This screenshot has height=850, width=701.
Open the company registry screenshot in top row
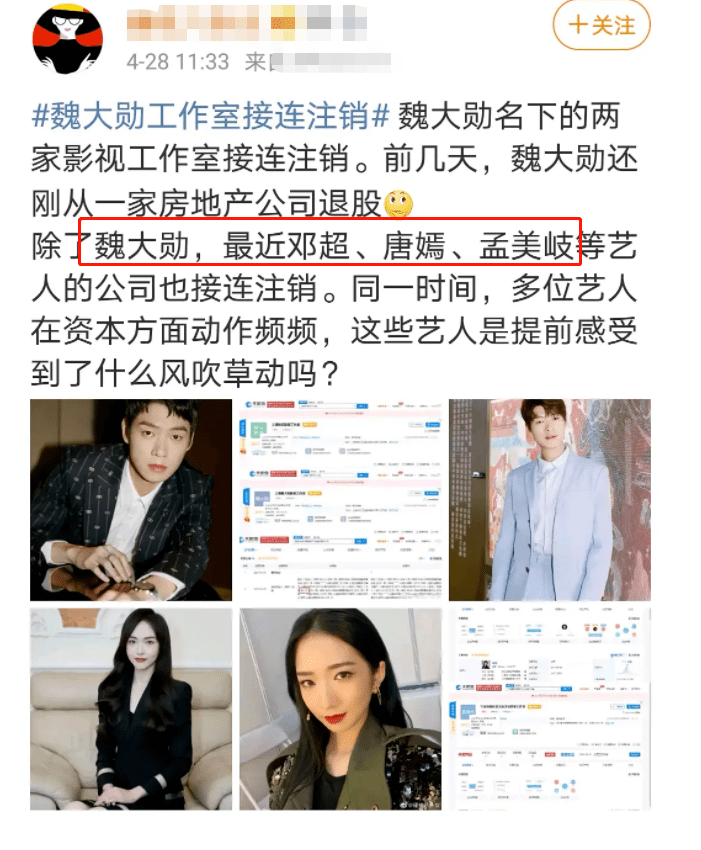click(x=340, y=500)
